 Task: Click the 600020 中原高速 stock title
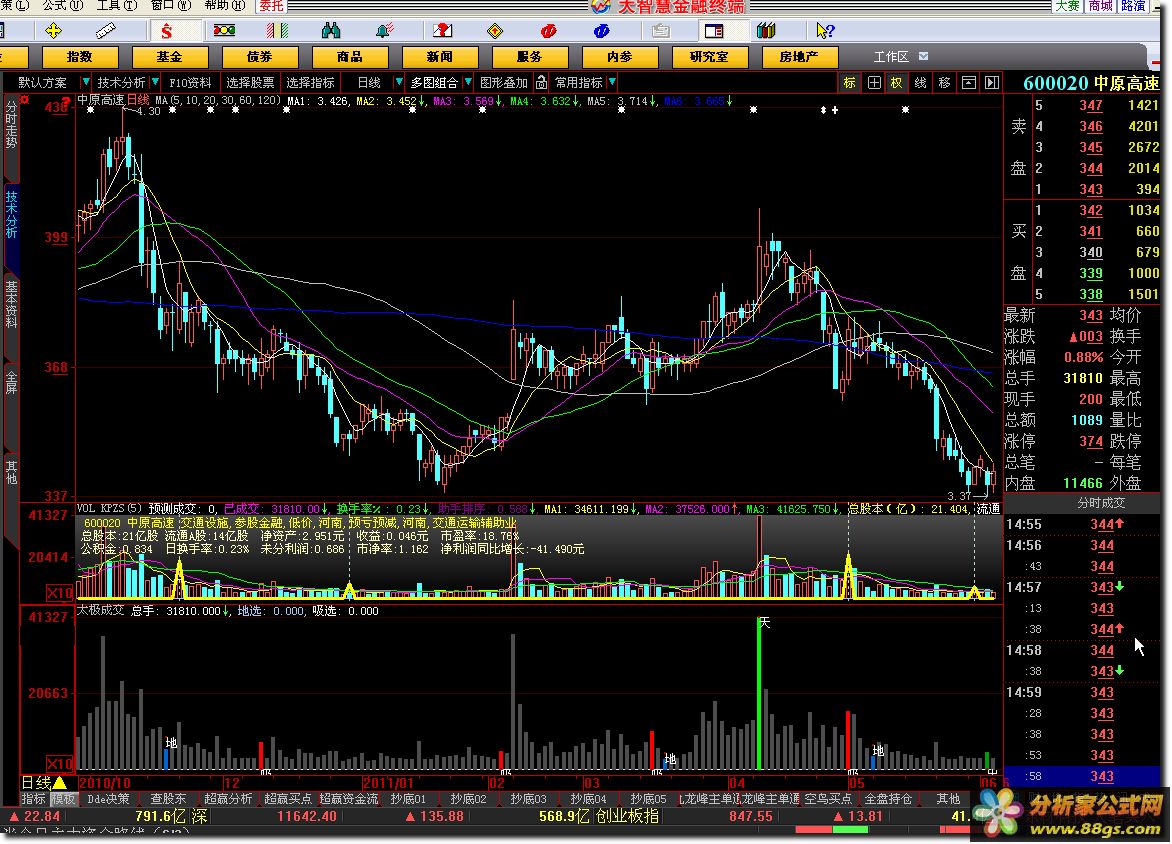click(1091, 83)
